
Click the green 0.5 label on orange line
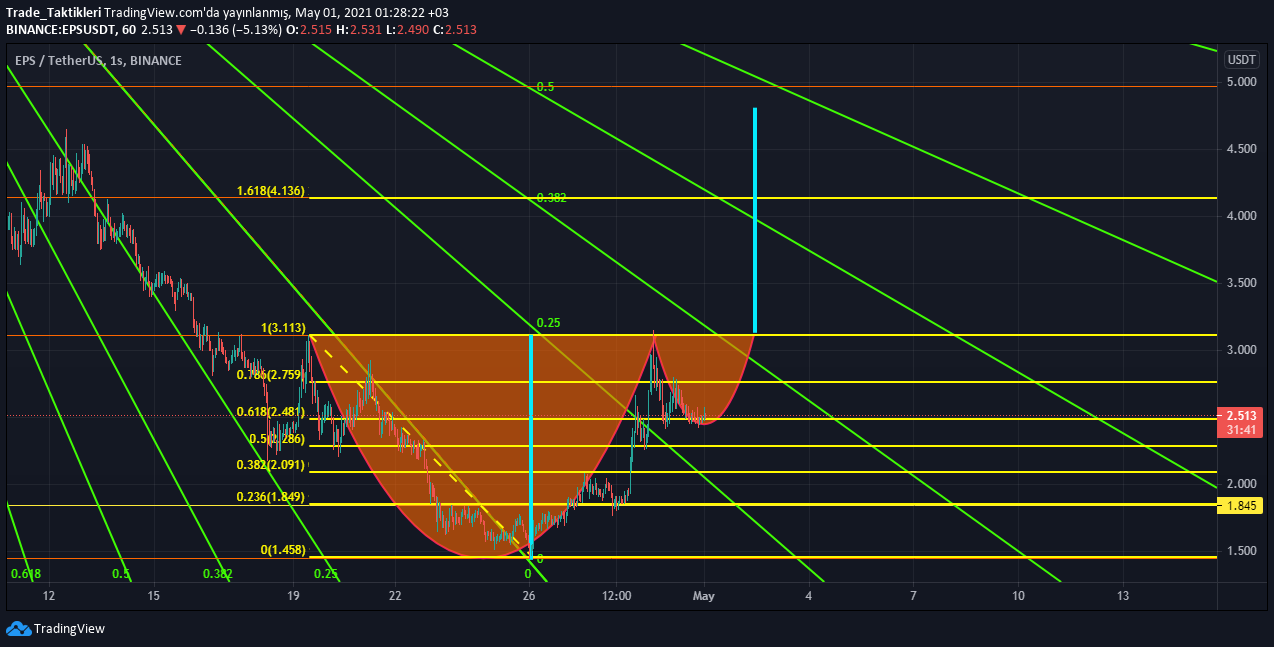pyautogui.click(x=545, y=87)
